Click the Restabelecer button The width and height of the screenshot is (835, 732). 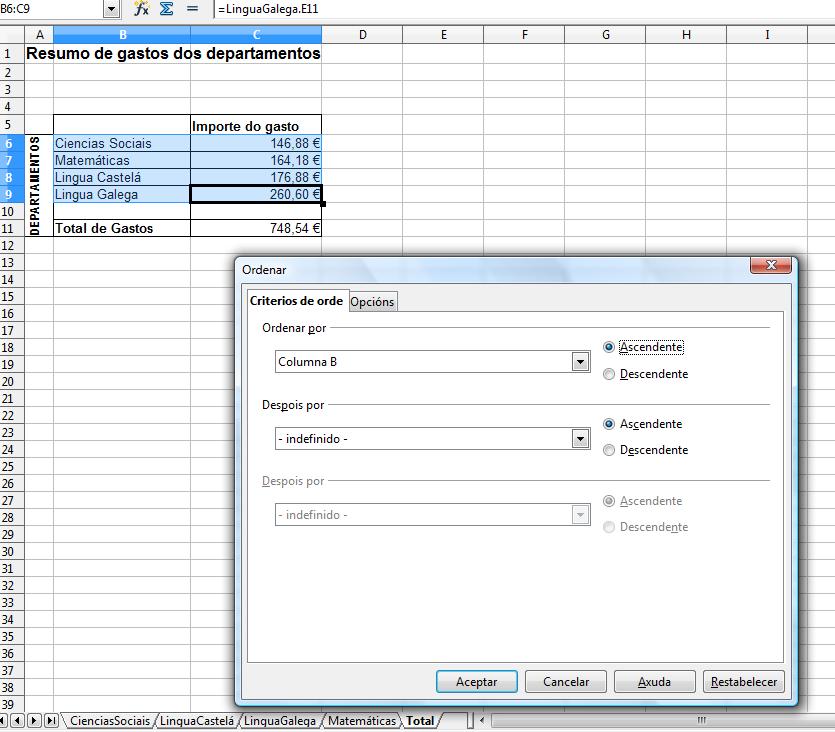click(x=744, y=682)
